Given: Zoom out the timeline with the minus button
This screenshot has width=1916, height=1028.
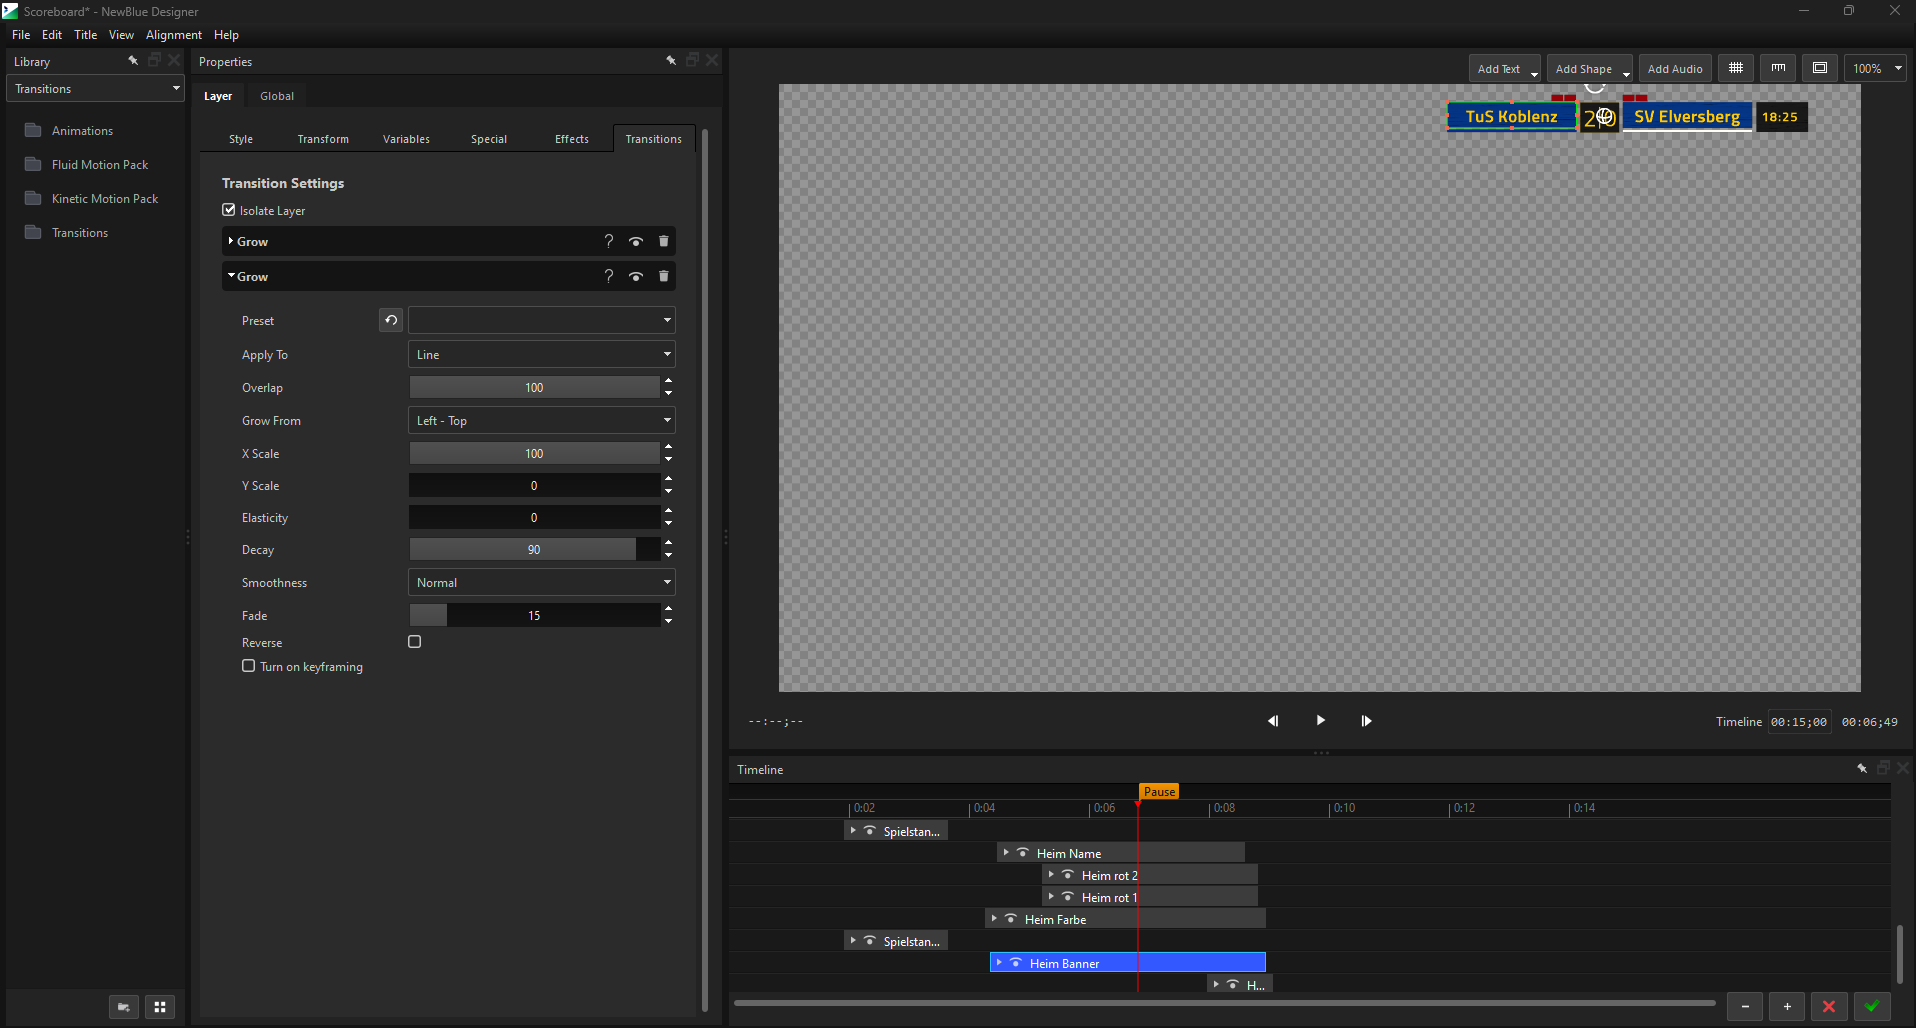Looking at the screenshot, I should (x=1745, y=1006).
